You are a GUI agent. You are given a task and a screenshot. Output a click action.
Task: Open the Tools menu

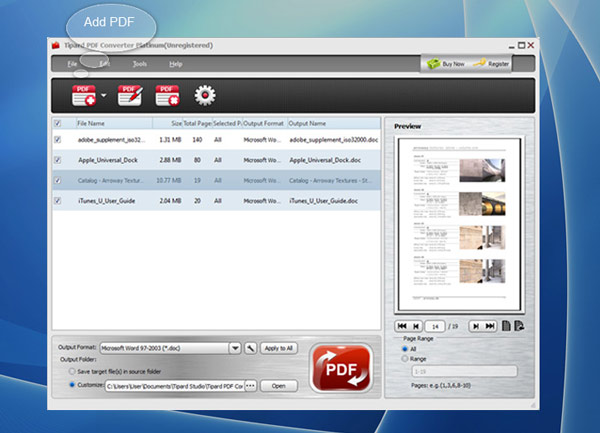[140, 64]
